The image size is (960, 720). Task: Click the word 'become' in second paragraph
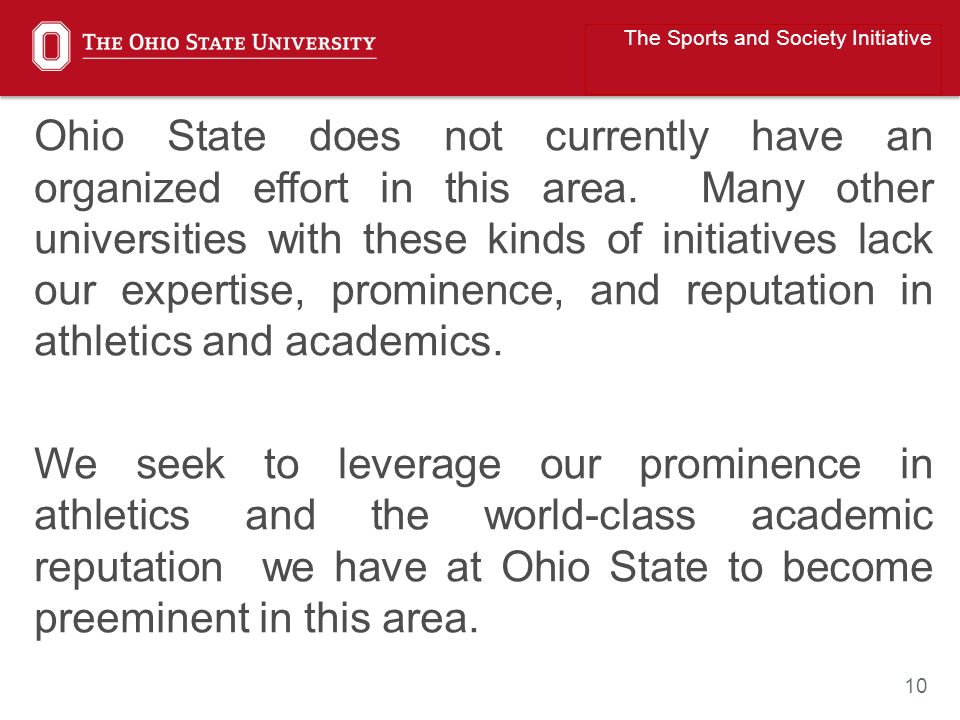[x=858, y=567]
